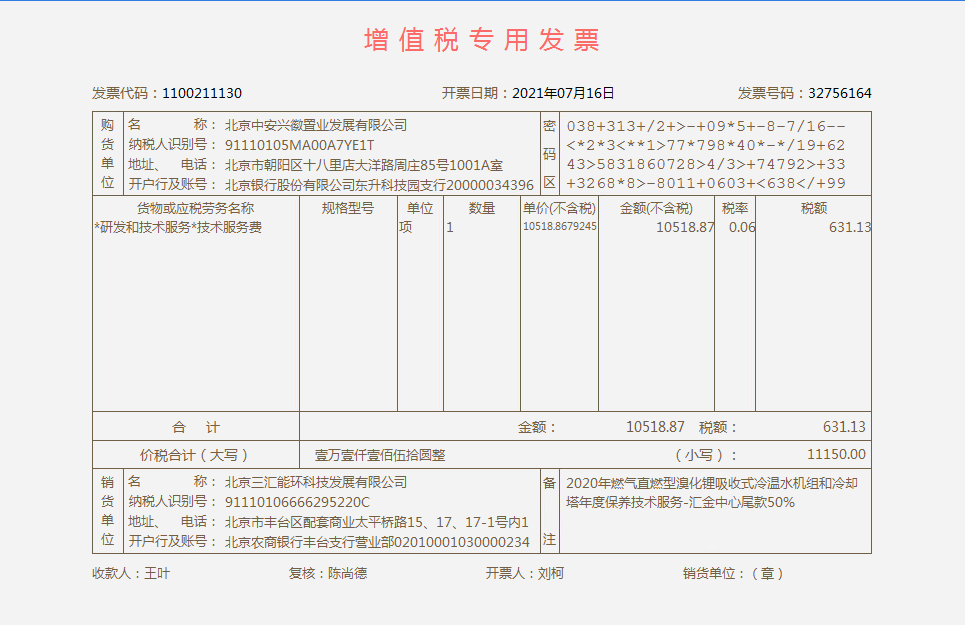Image resolution: width=965 pixels, height=625 pixels.
Task: Select grand total 11150.00
Action: point(836,455)
